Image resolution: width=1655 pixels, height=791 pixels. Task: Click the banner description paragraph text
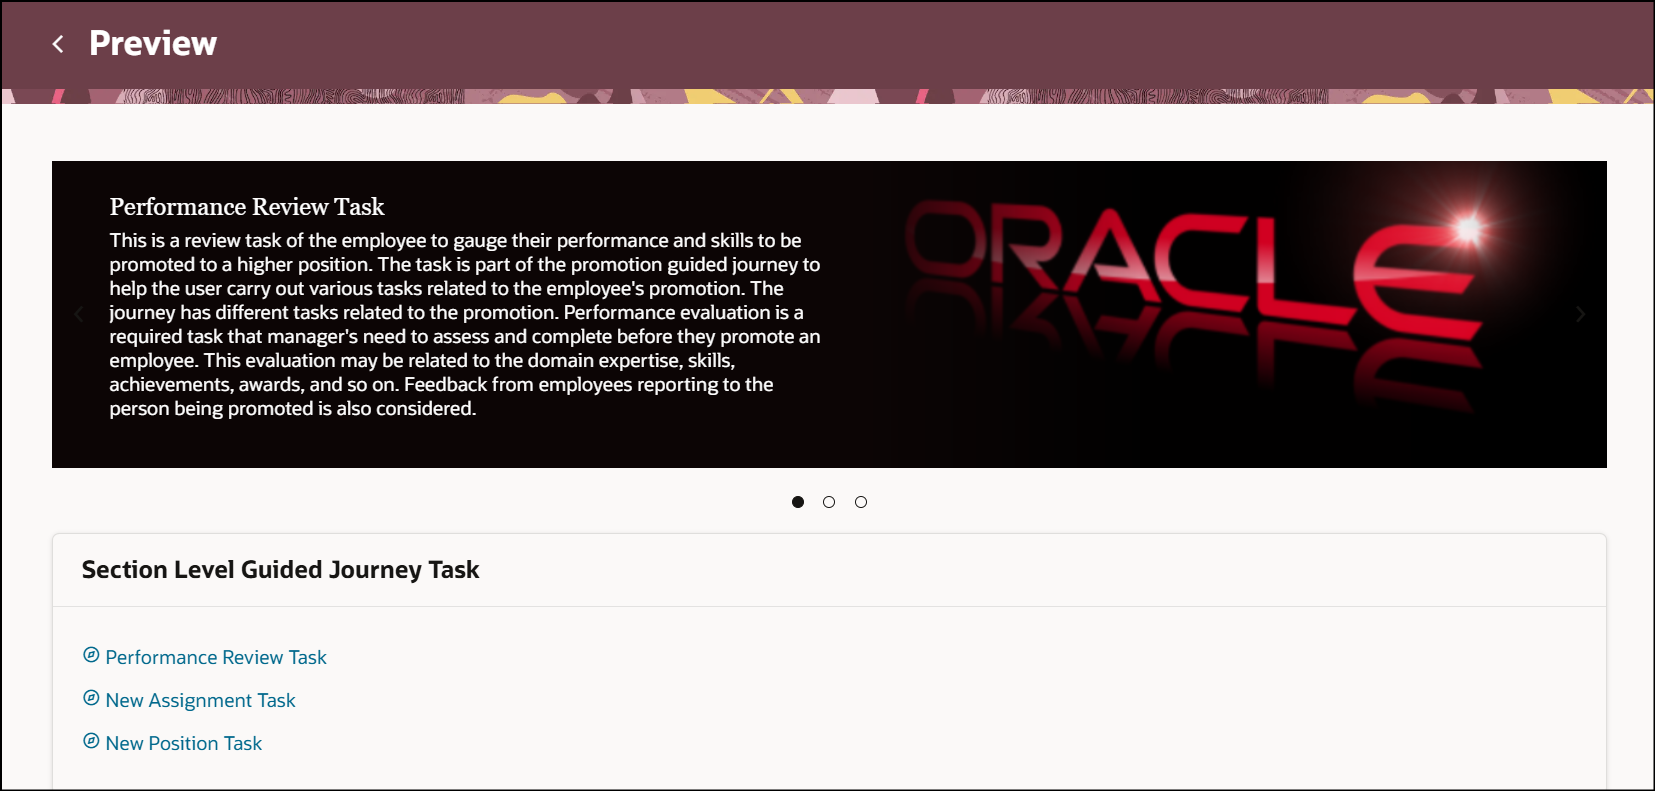[x=465, y=325]
